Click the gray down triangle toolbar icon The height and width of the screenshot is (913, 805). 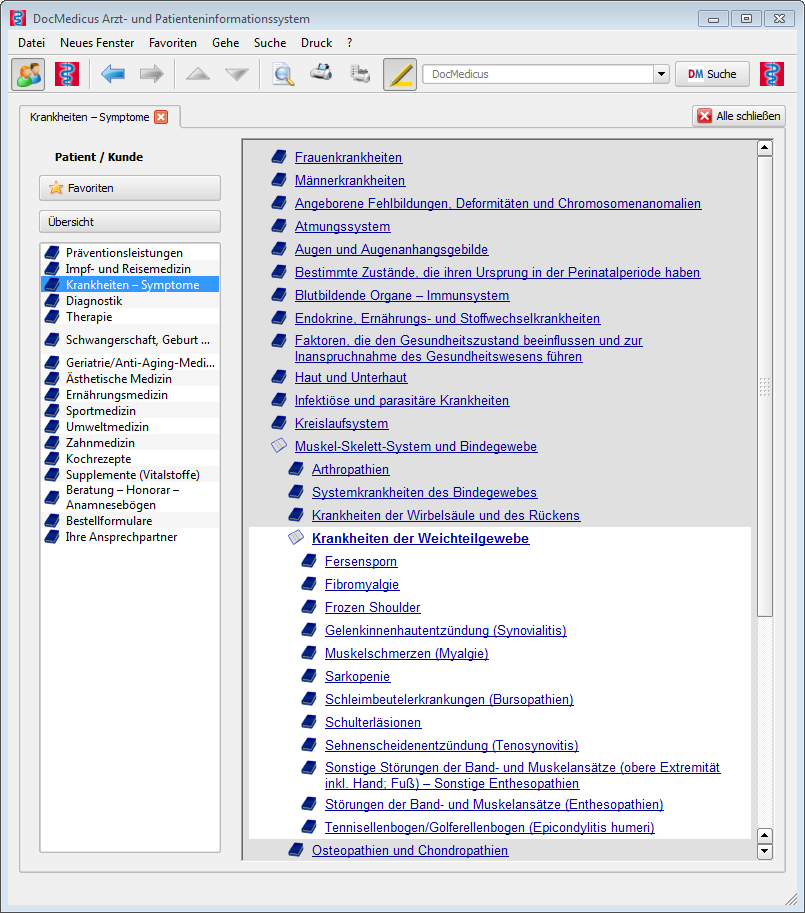(x=237, y=74)
